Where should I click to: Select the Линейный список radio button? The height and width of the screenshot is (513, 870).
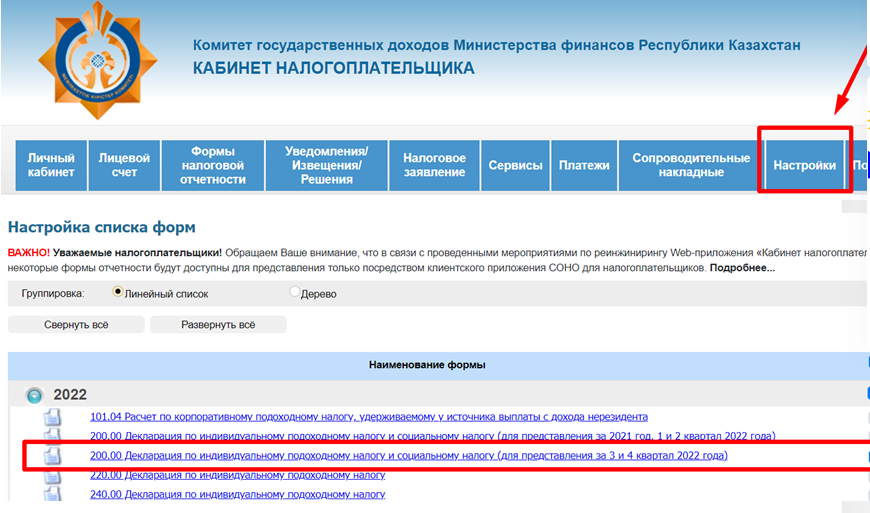(x=119, y=293)
